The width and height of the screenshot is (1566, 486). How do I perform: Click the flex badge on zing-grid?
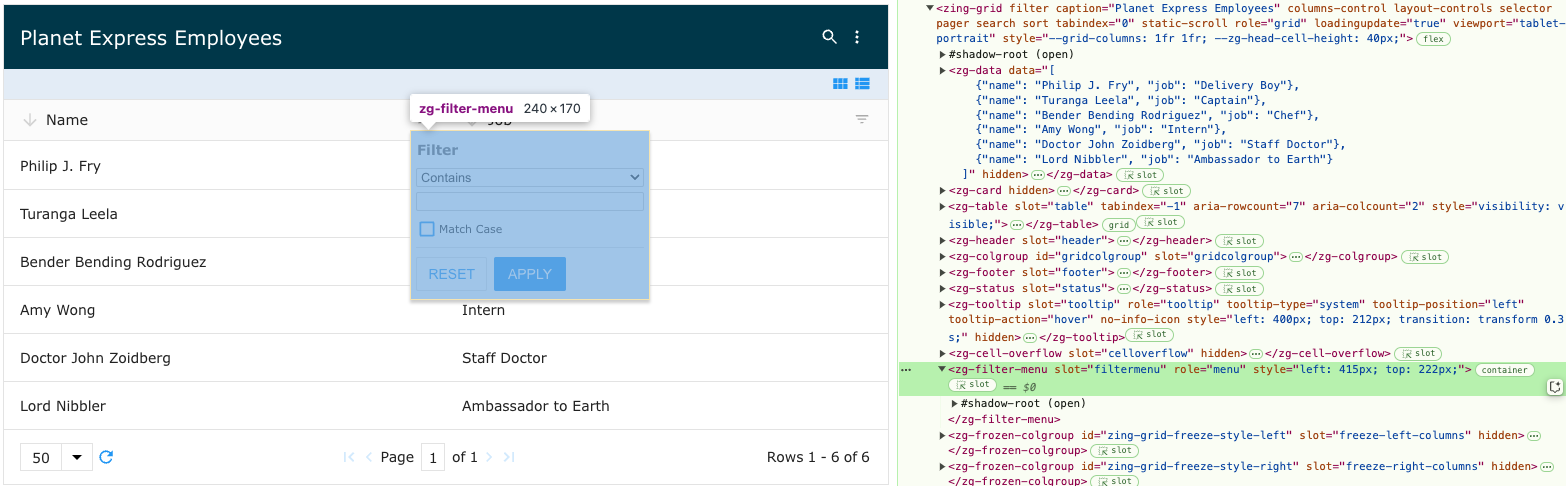1434,38
